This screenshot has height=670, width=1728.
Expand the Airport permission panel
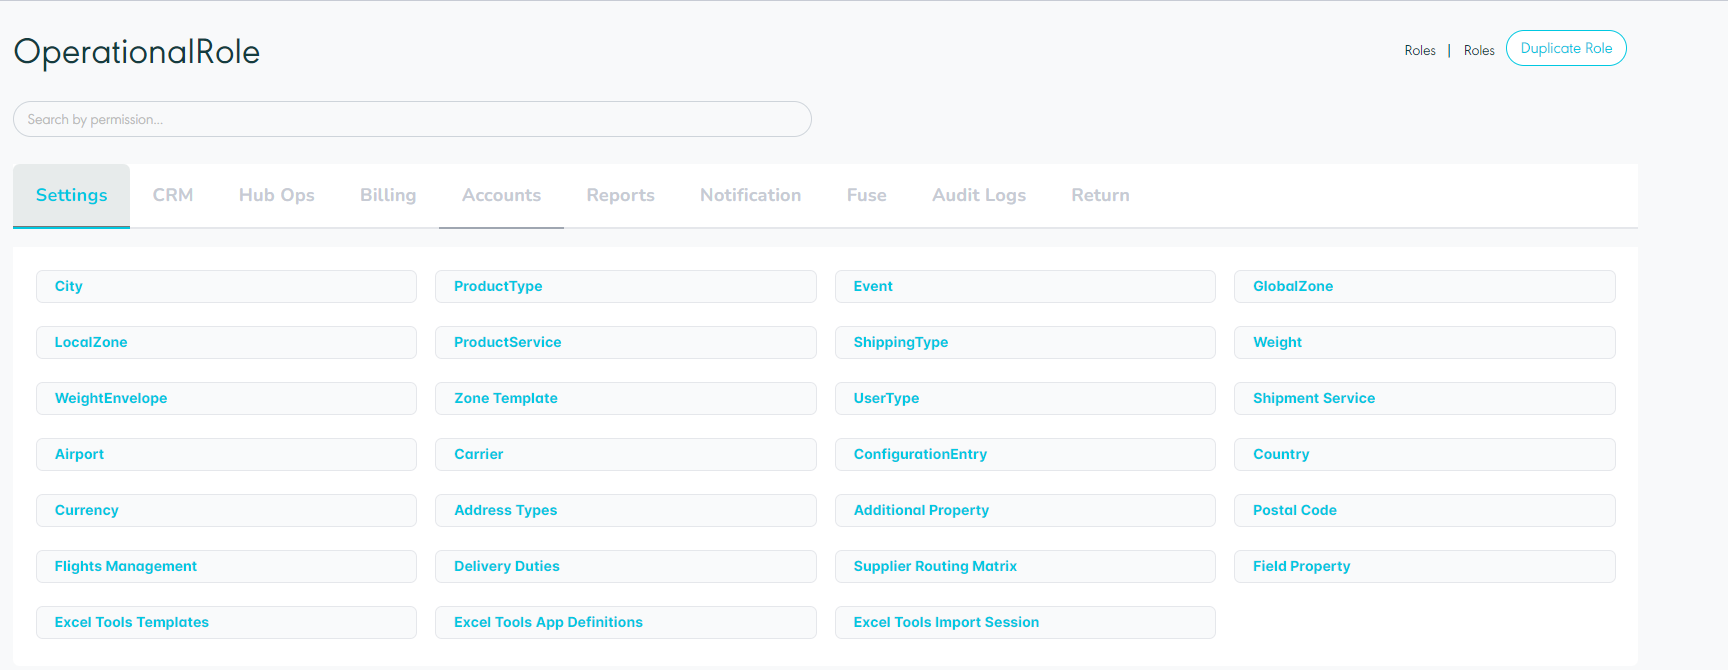[x=226, y=454]
